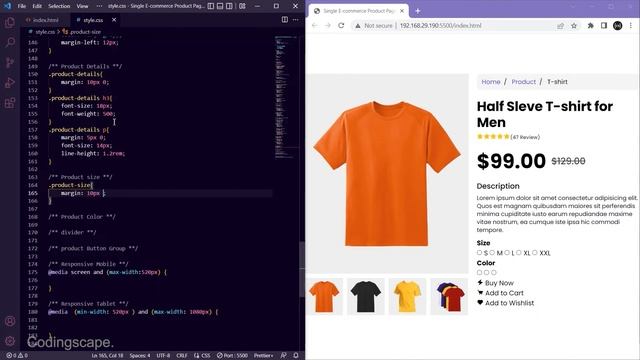Open the Extensions view in VS Code
640x360 pixels.
10,102
